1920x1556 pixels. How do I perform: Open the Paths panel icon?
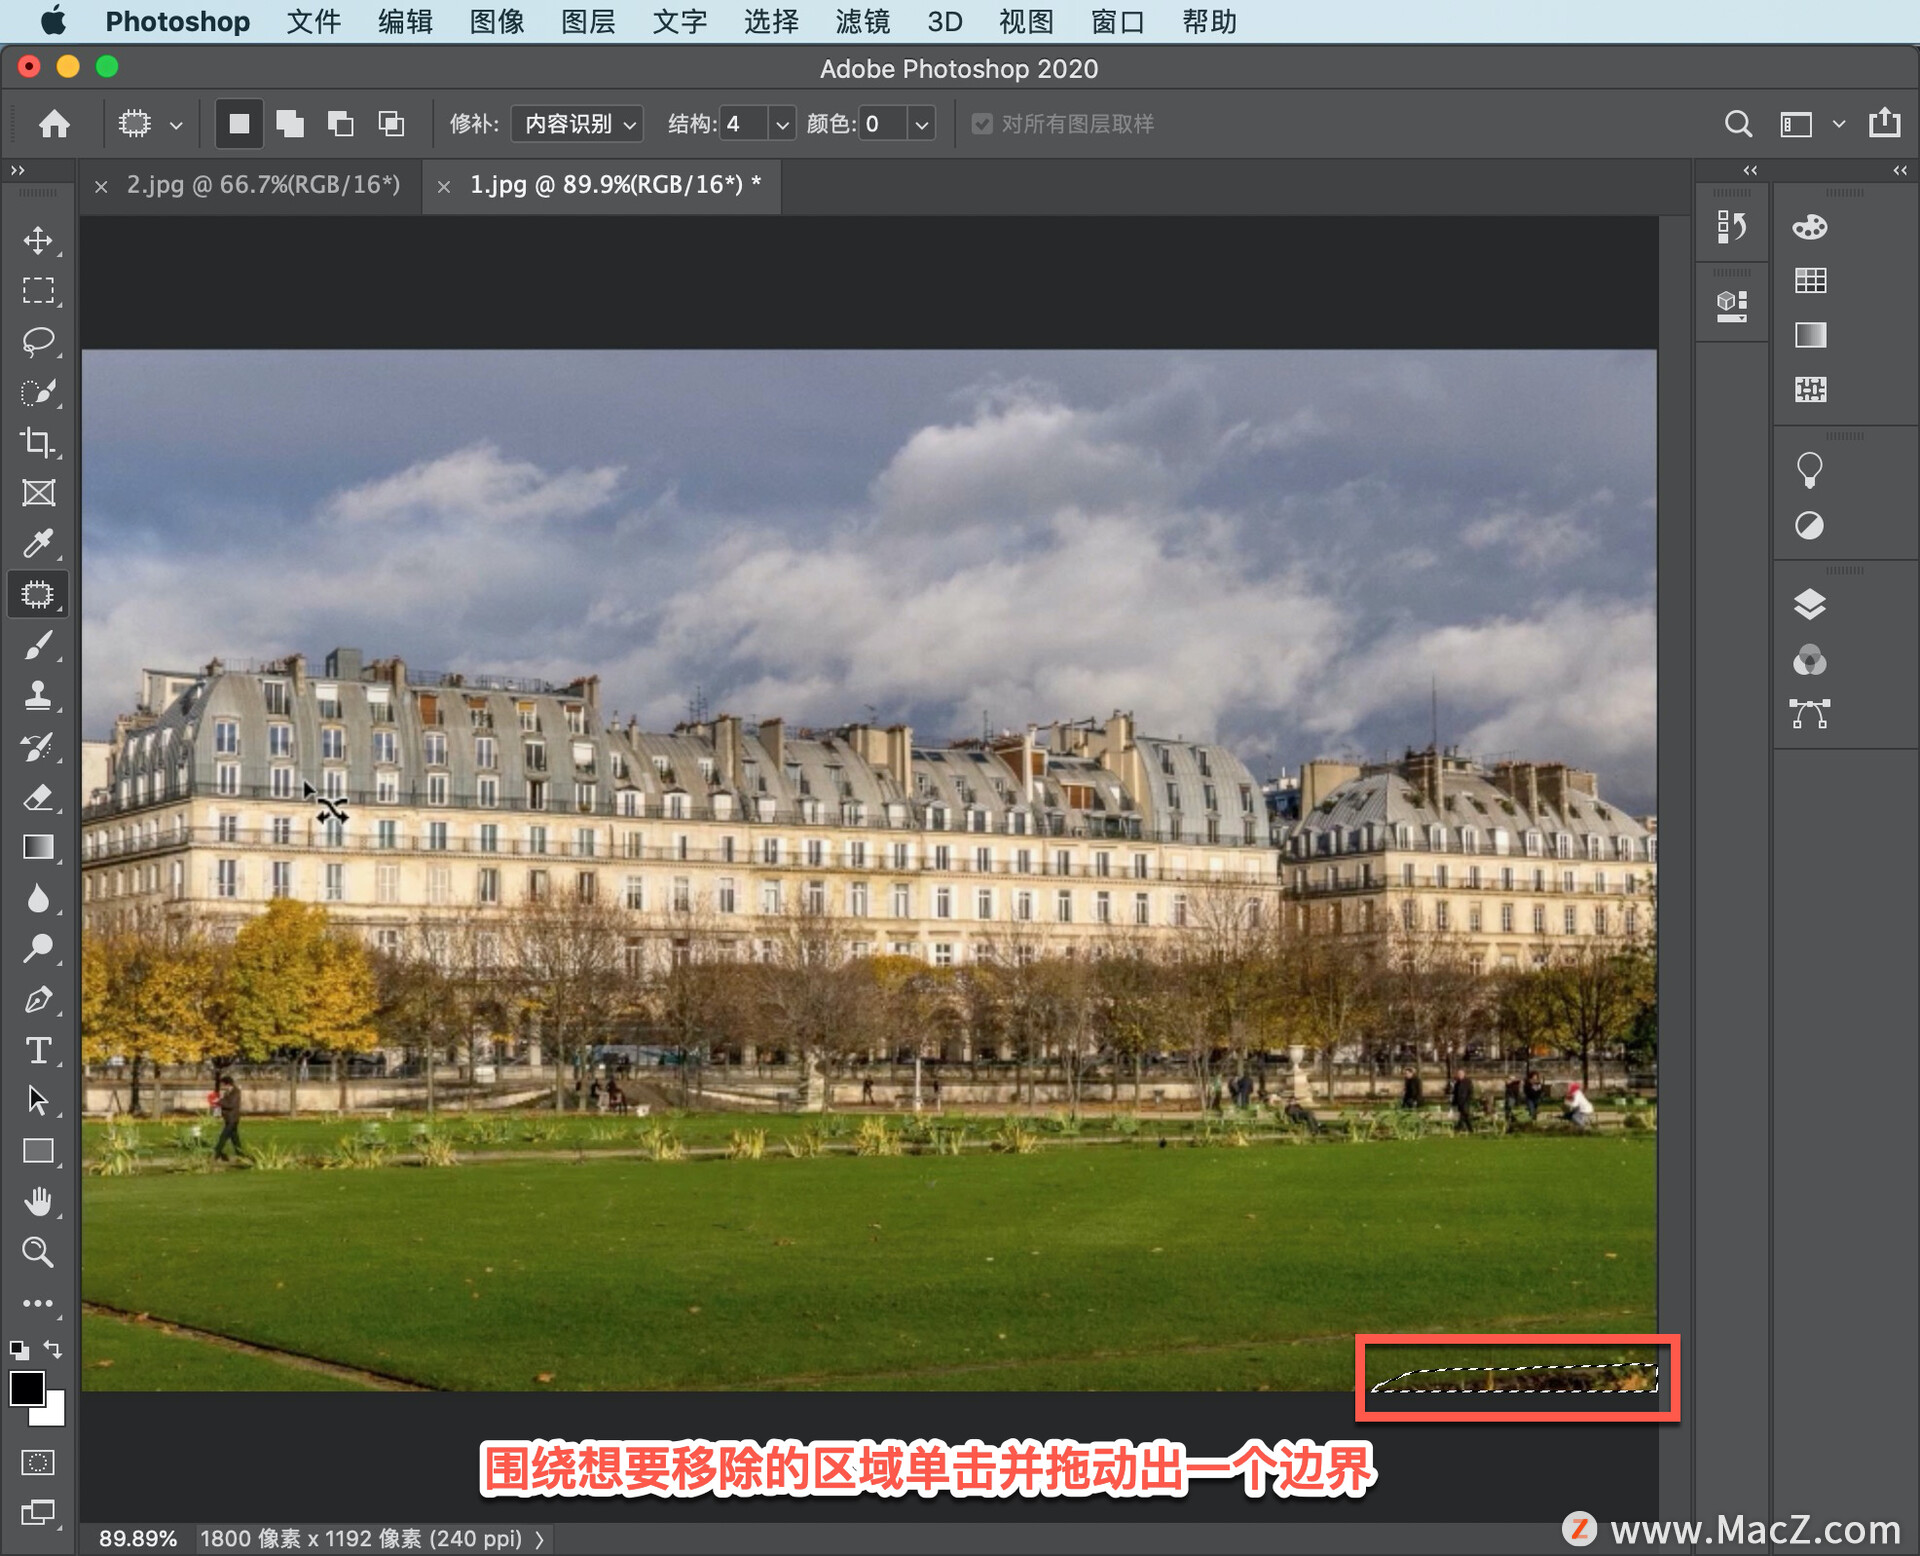[x=1810, y=714]
